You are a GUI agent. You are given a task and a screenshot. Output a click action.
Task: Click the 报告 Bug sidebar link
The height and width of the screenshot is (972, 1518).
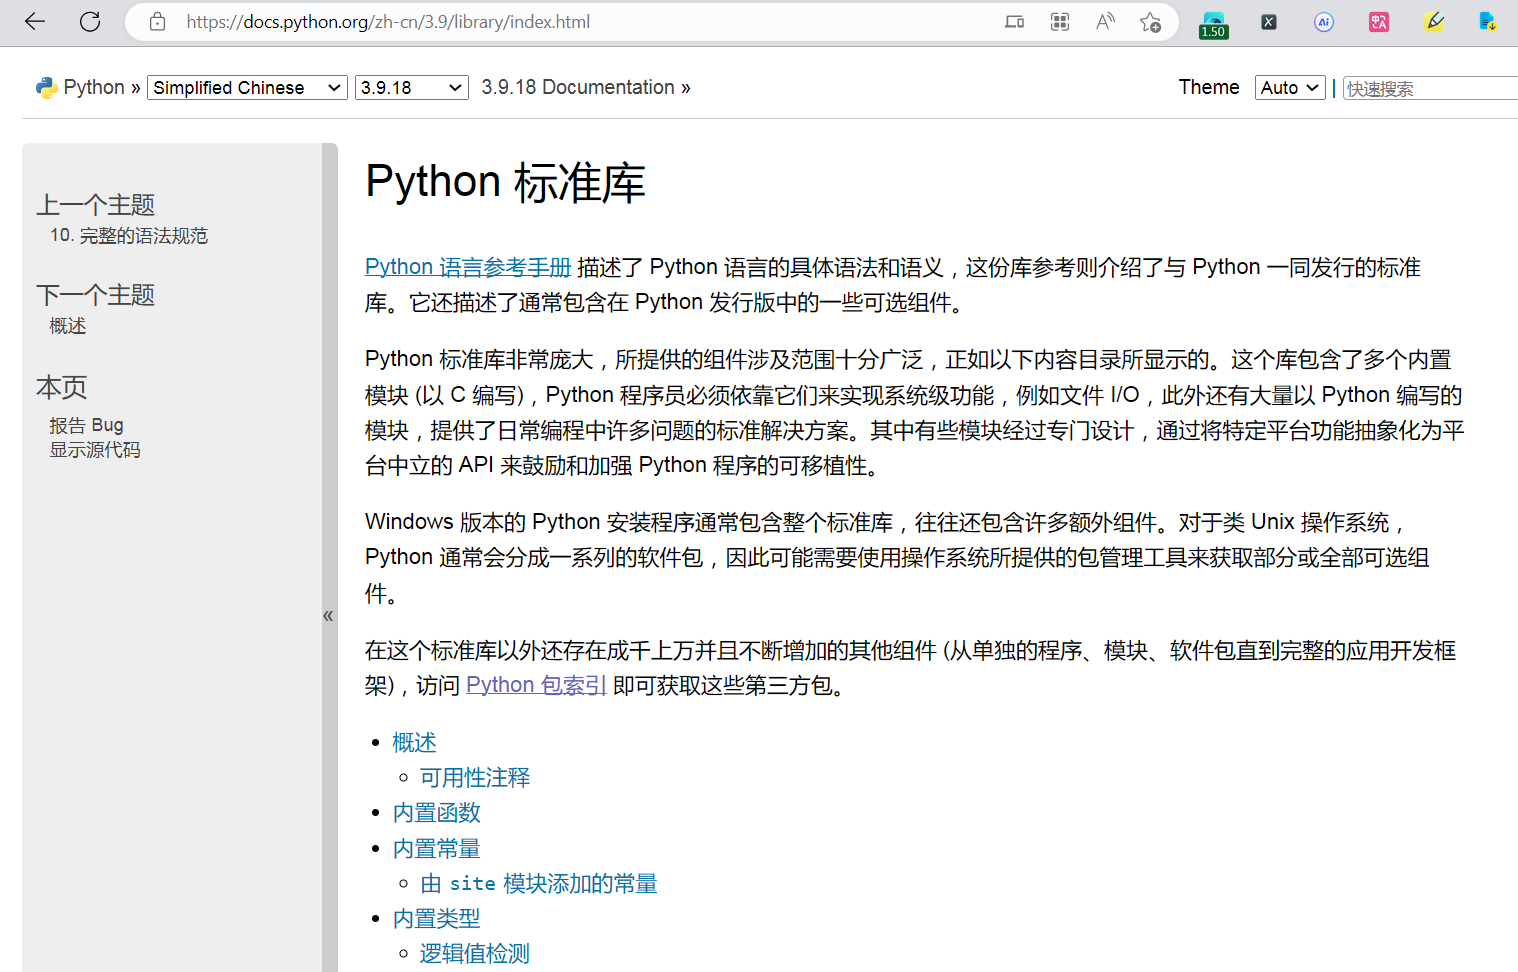(x=87, y=425)
